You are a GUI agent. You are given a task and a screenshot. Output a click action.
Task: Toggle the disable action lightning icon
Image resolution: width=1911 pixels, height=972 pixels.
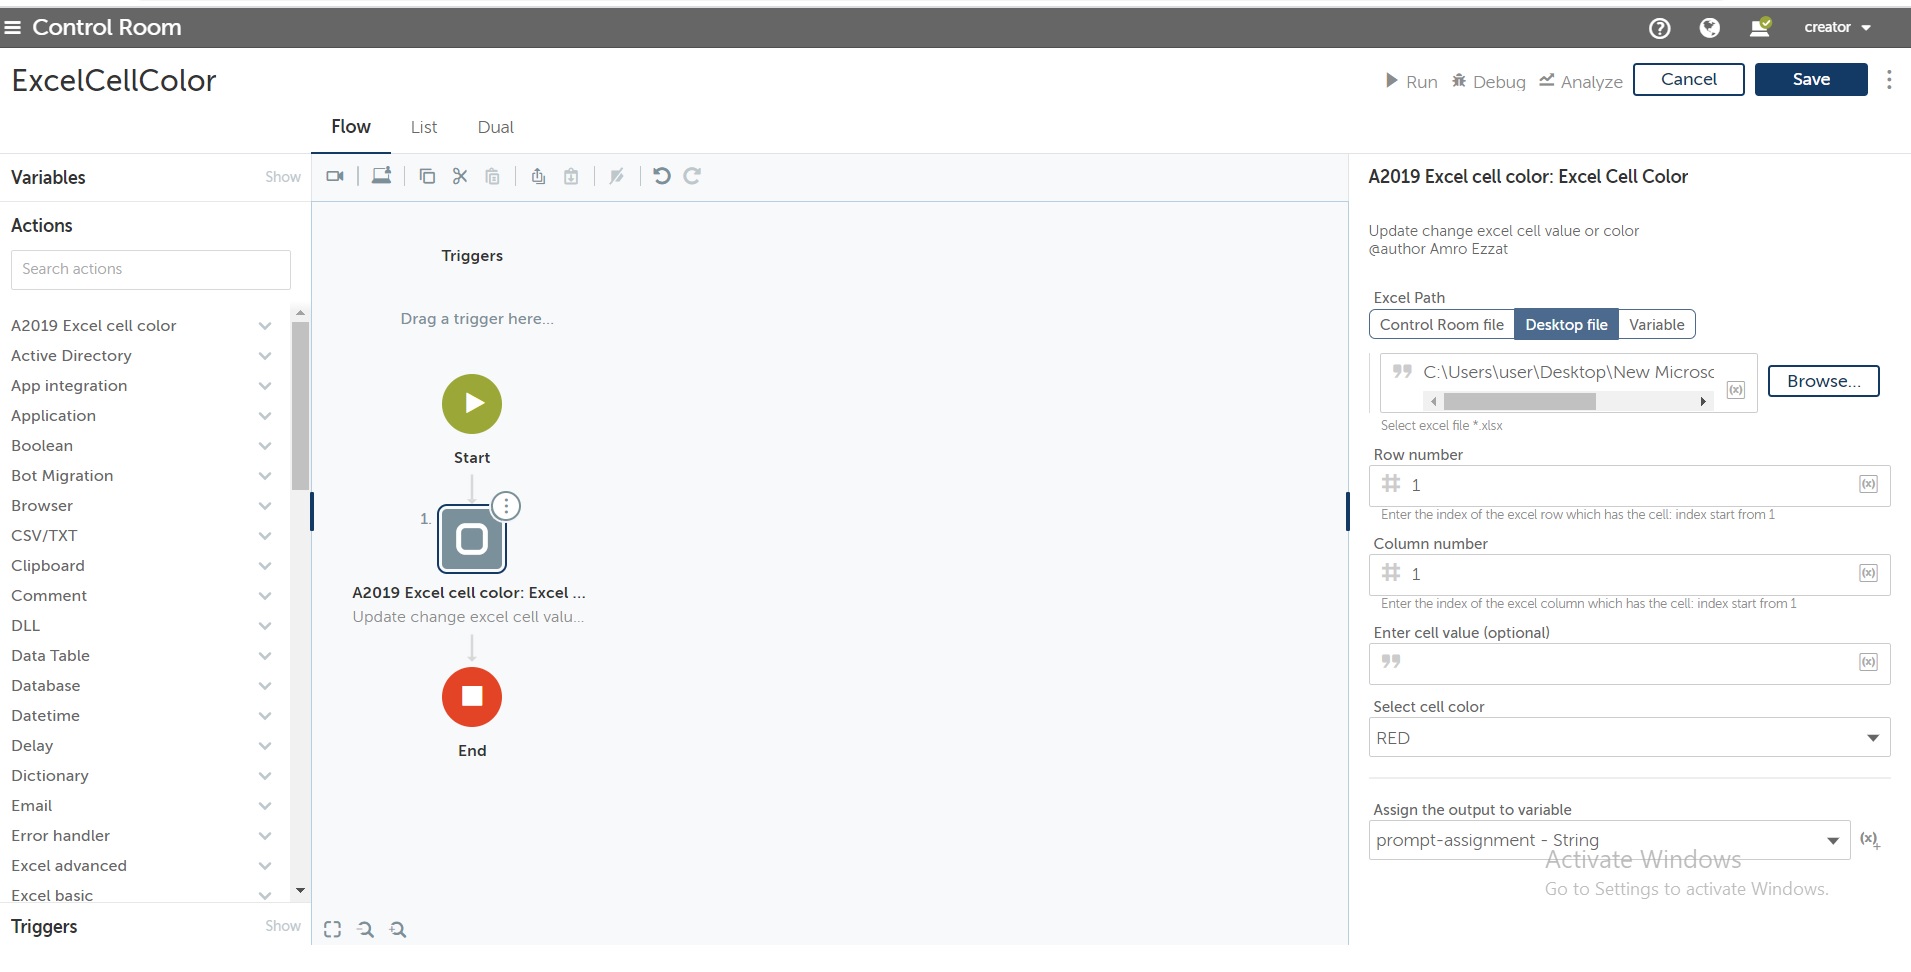[617, 176]
